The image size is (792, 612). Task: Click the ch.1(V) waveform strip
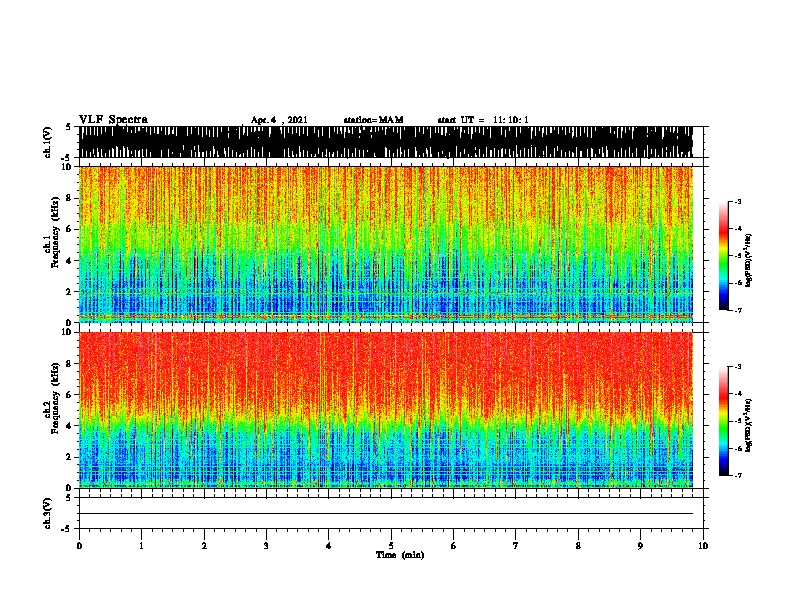(386, 142)
